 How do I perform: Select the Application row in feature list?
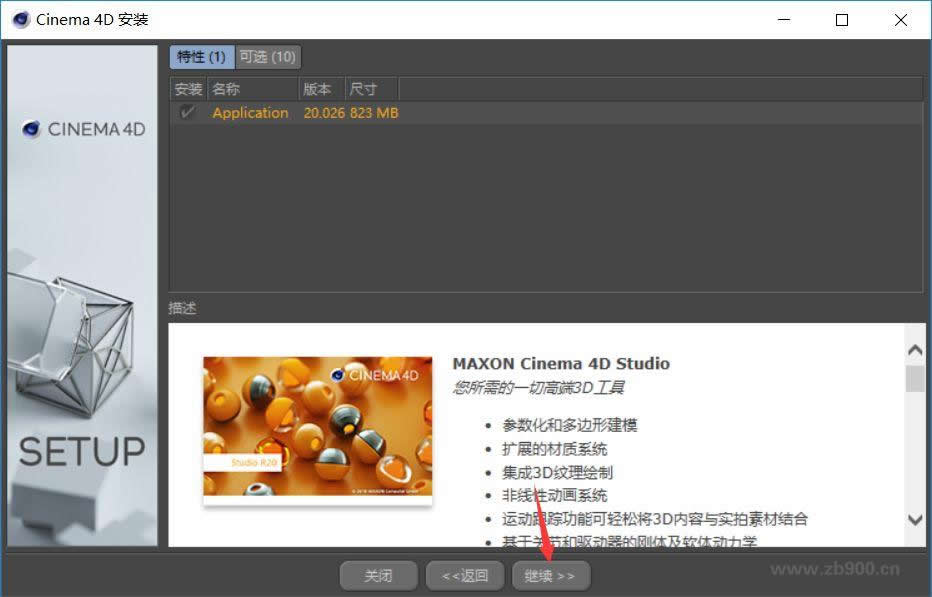point(250,113)
